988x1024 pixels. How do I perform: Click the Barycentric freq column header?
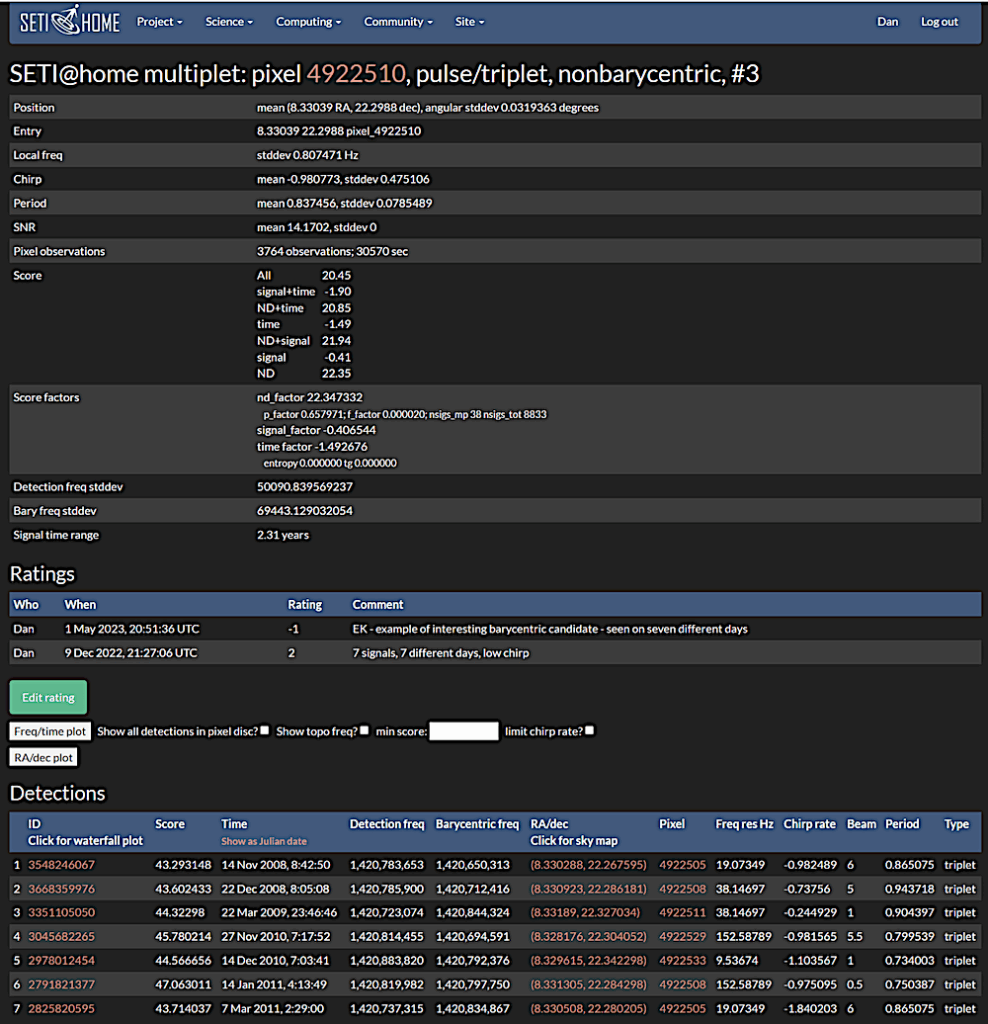point(477,824)
